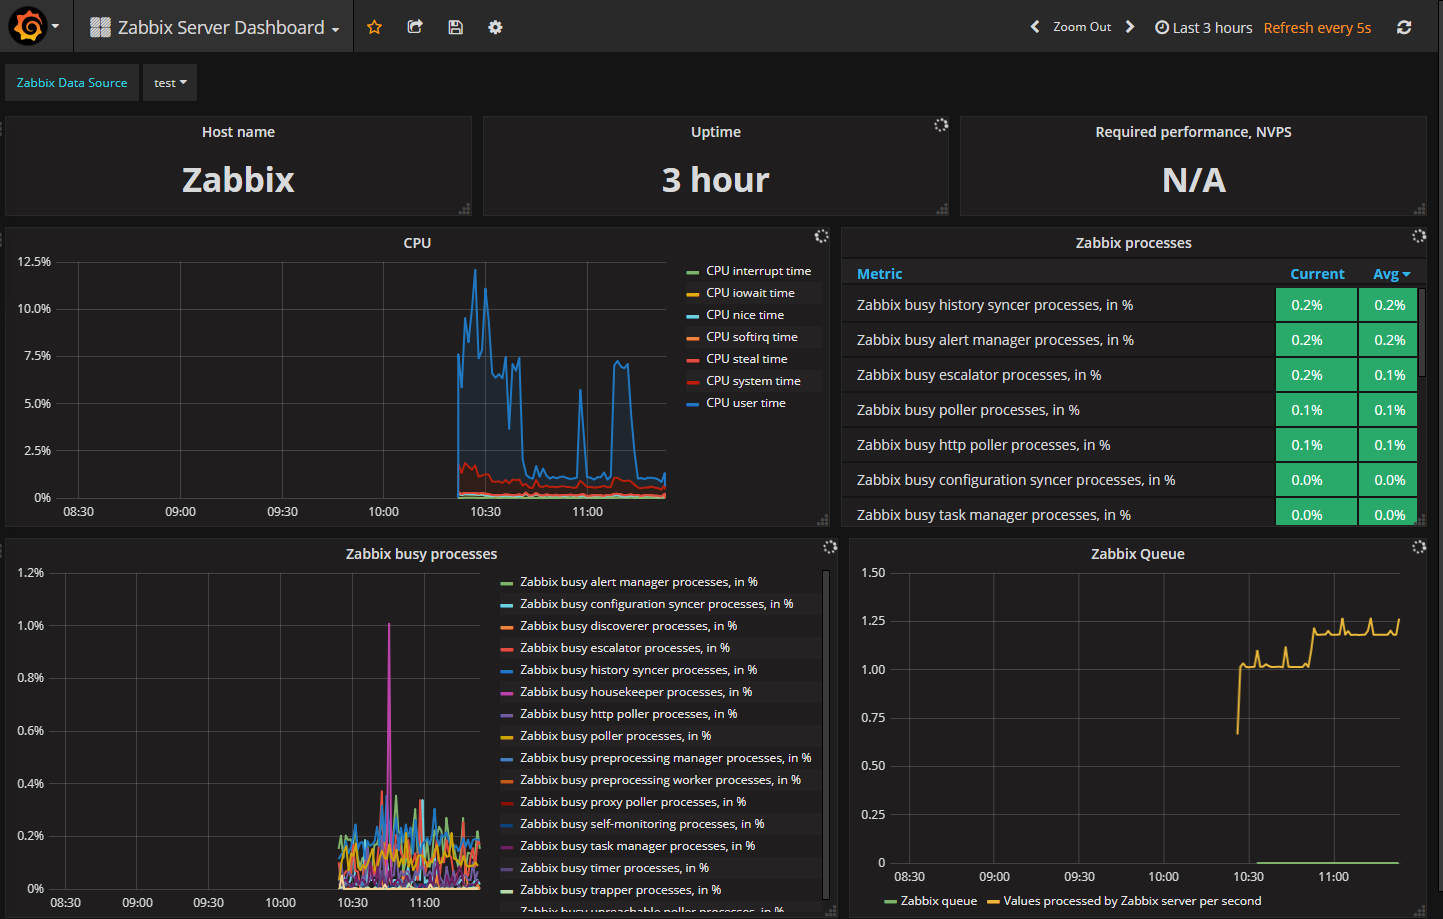Open Host name panel title menu
The height and width of the screenshot is (919, 1443).
click(238, 132)
